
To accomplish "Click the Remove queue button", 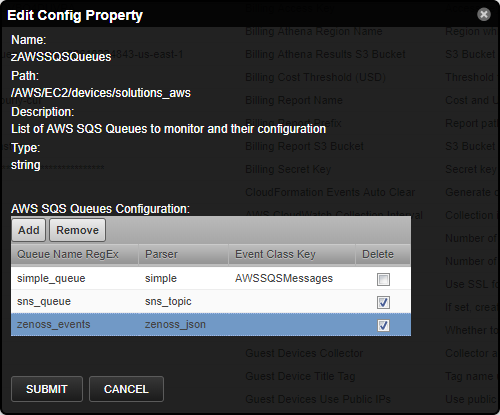I will point(77,230).
